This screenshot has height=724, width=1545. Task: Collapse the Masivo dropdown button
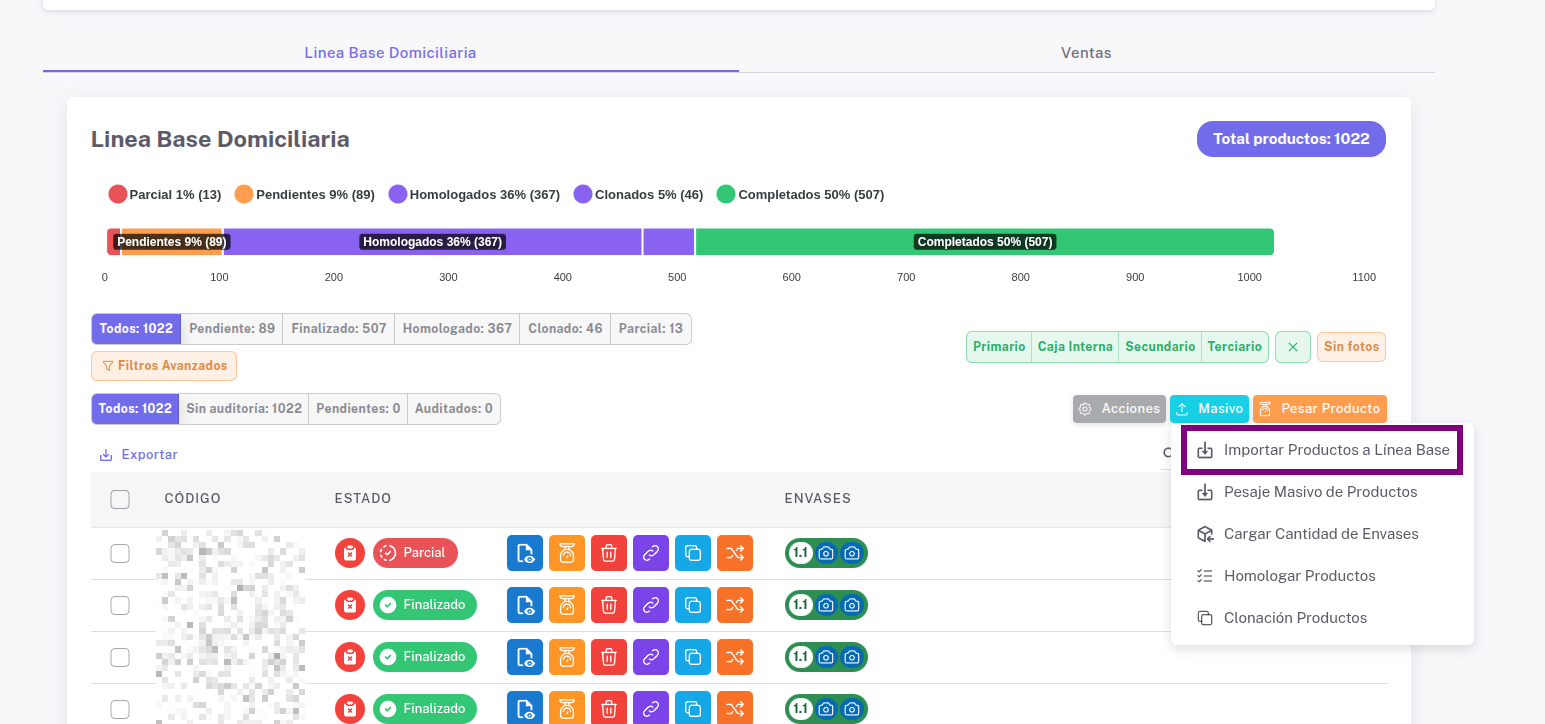[1209, 409]
